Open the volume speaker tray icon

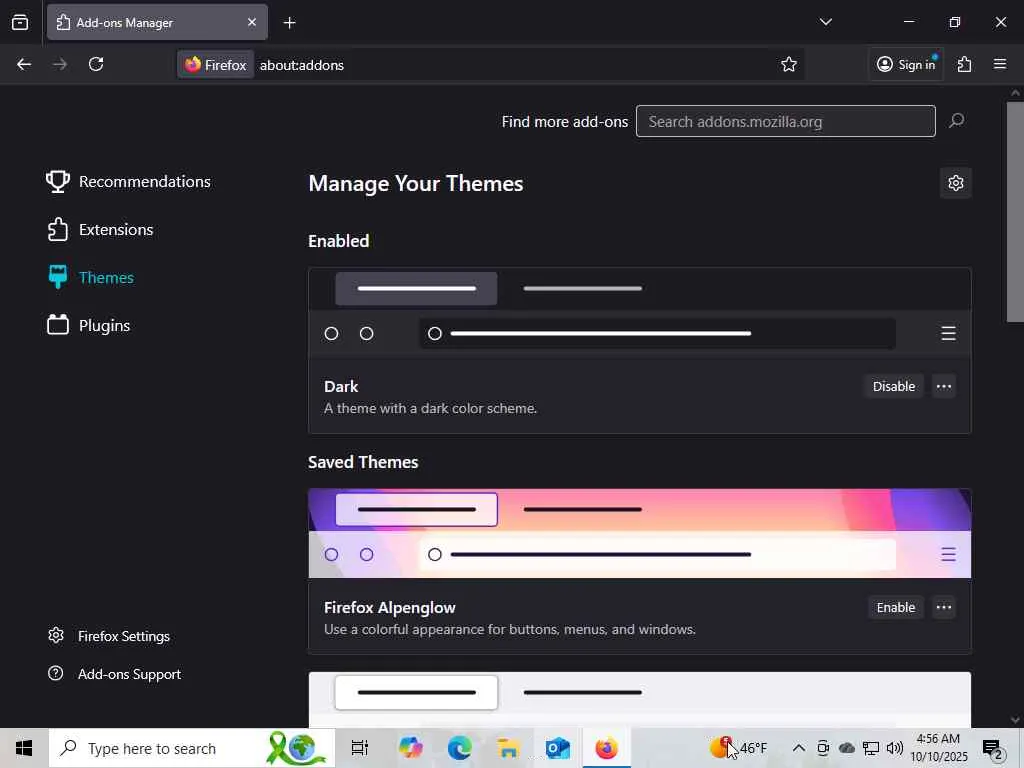[895, 748]
